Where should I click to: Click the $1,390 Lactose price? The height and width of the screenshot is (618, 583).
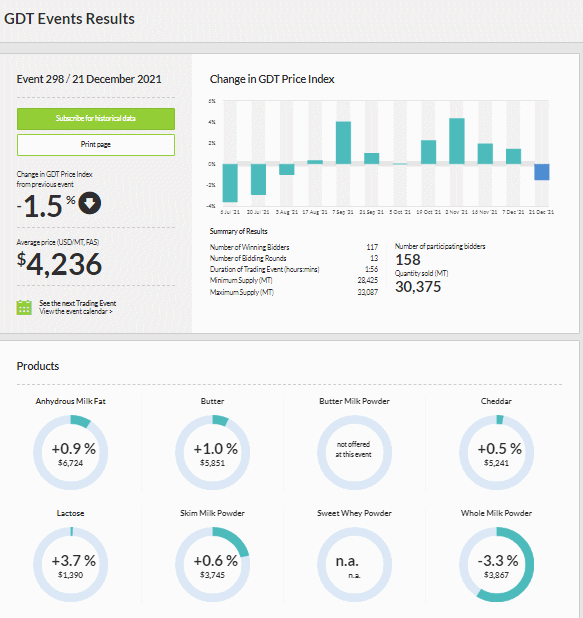coord(71,575)
